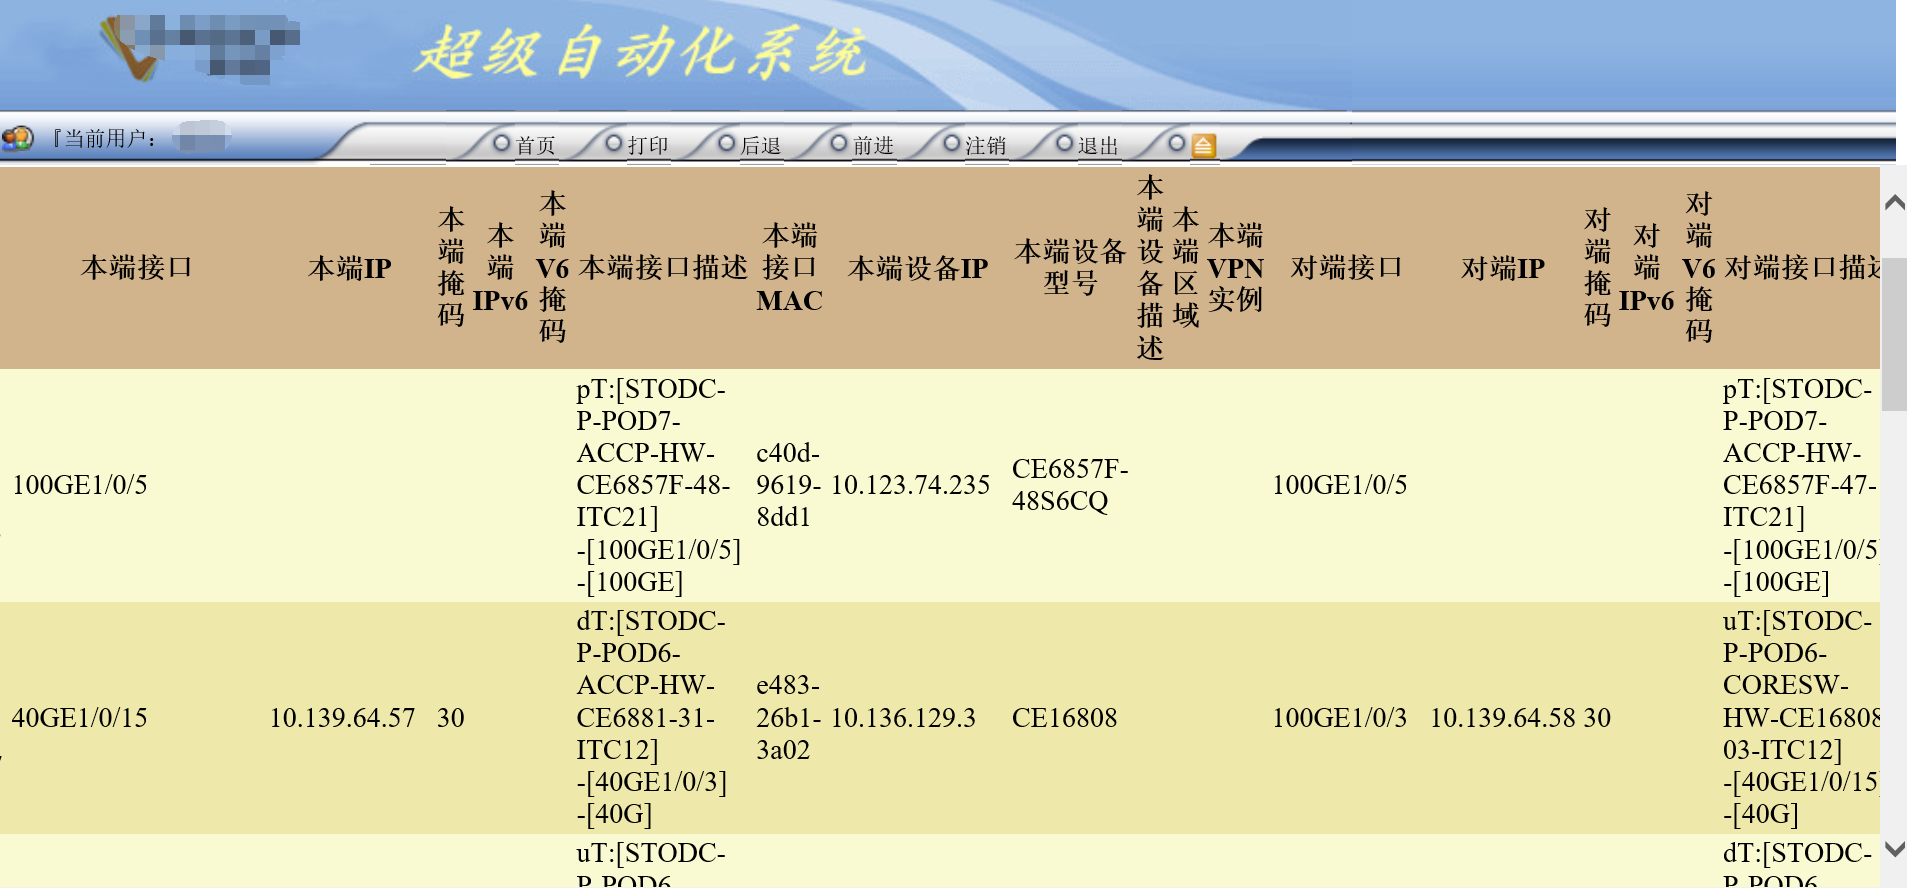Click the 本端IPv6 column header

pos(500,268)
